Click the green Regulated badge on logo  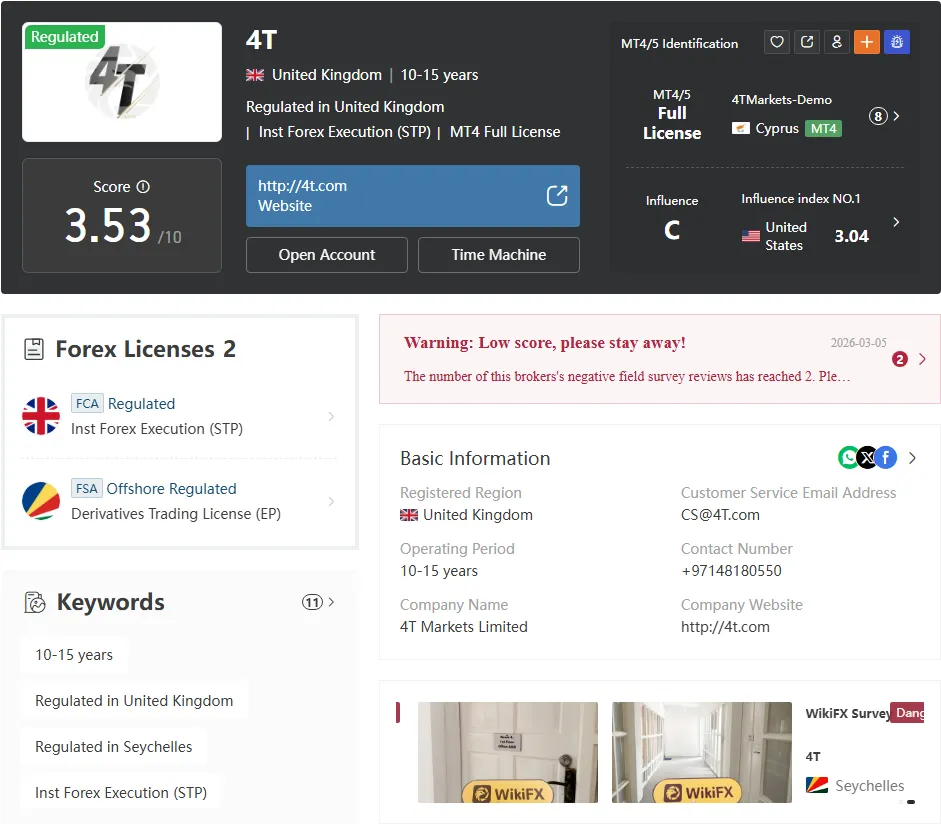point(64,37)
